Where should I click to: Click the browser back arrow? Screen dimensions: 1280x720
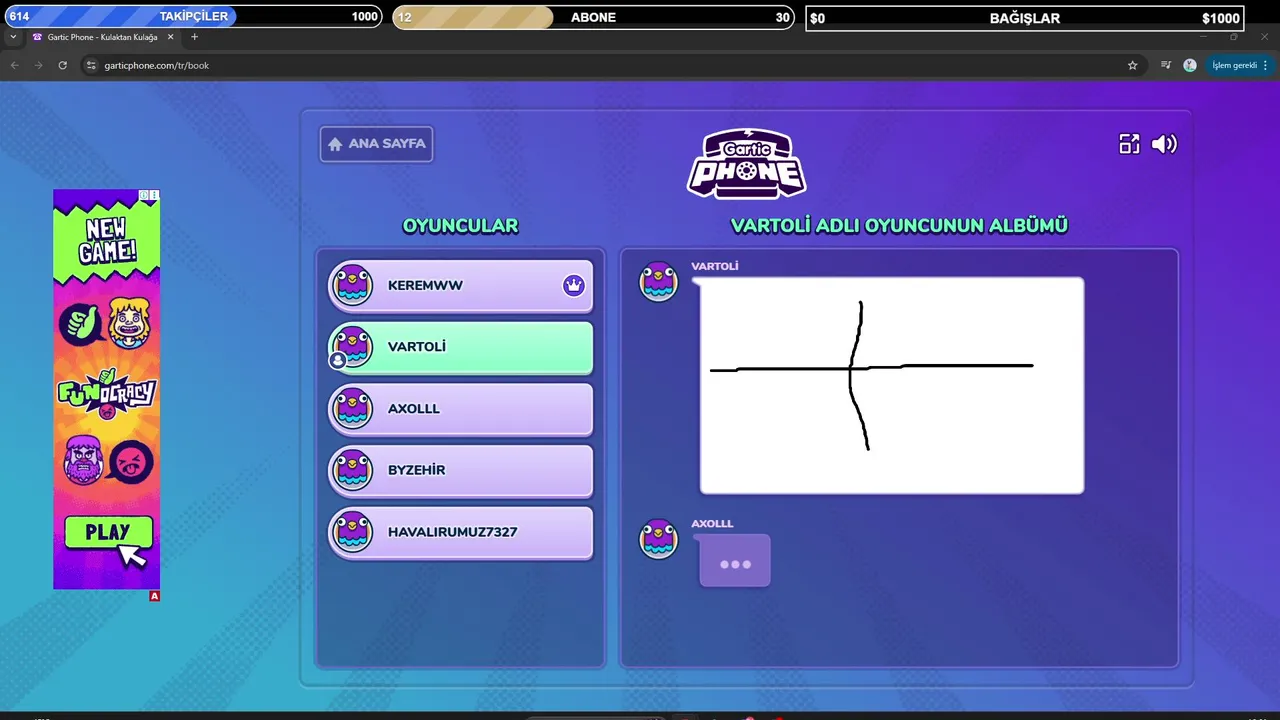point(14,65)
